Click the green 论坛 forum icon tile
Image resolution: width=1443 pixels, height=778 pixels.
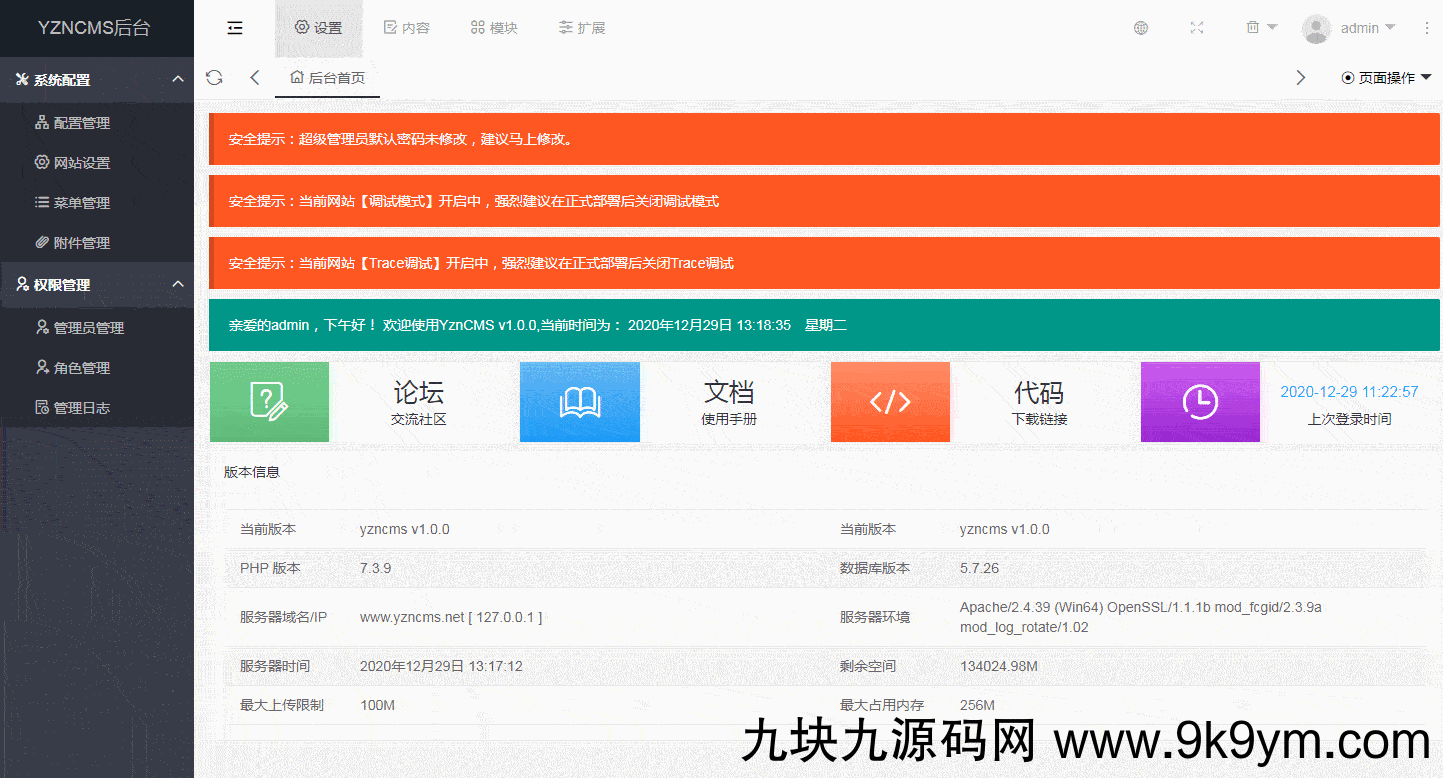coord(269,402)
